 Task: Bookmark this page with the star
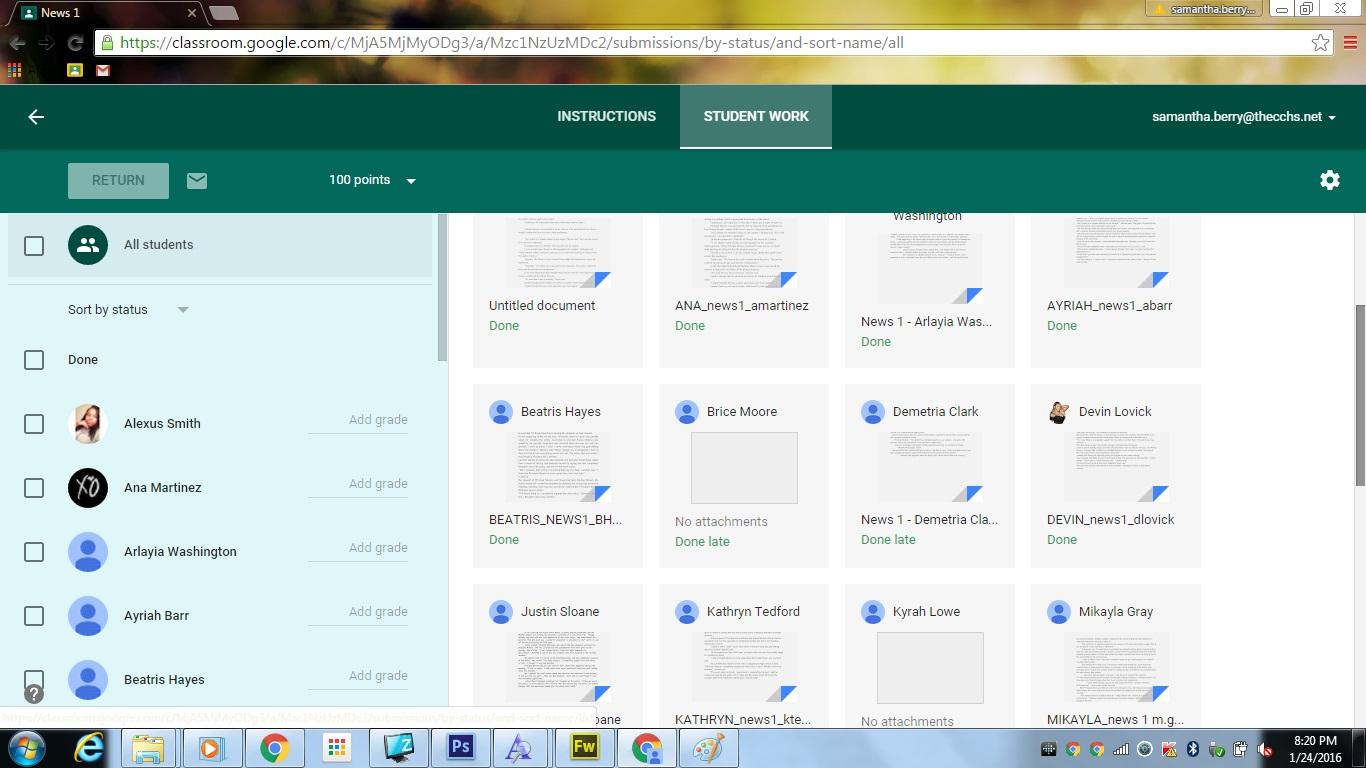pos(1320,43)
